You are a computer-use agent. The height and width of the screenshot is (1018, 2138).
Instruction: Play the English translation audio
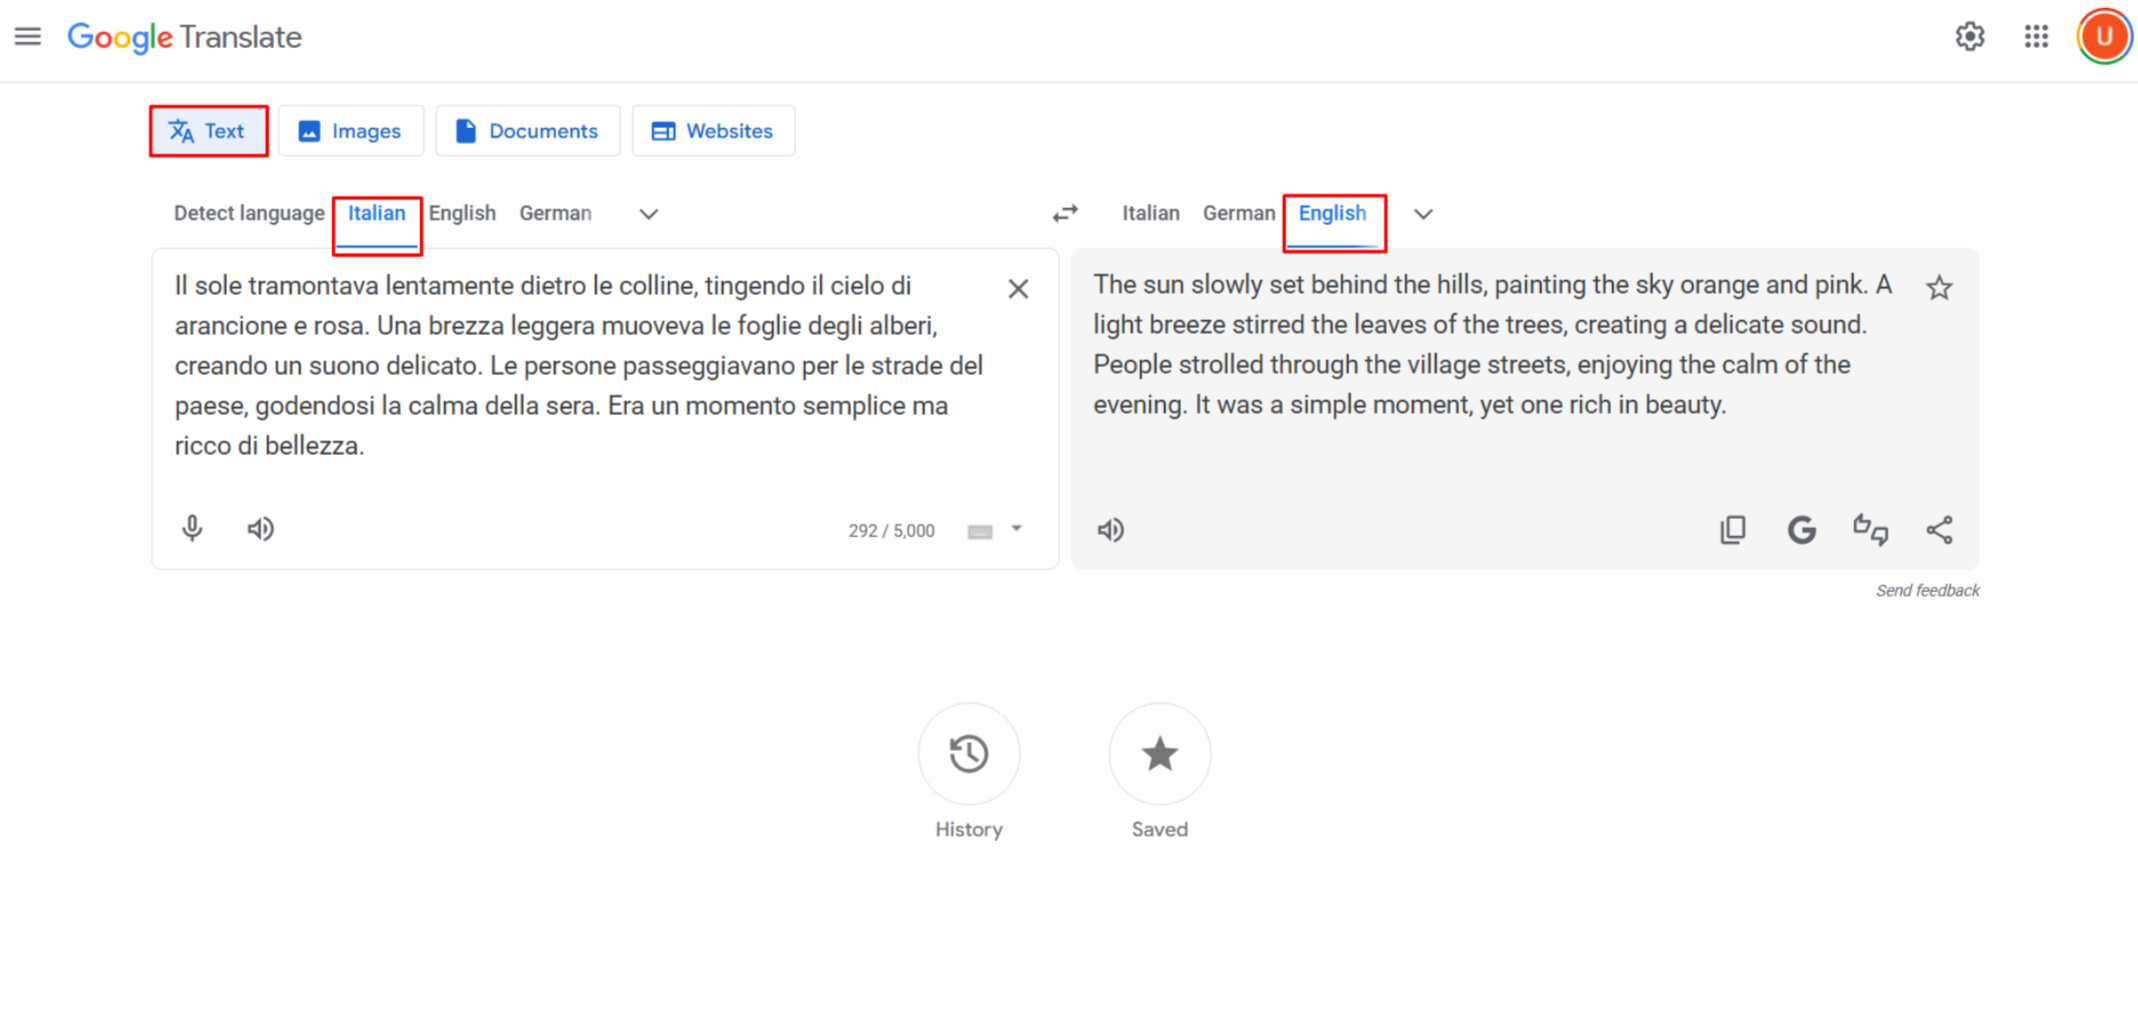pos(1110,530)
